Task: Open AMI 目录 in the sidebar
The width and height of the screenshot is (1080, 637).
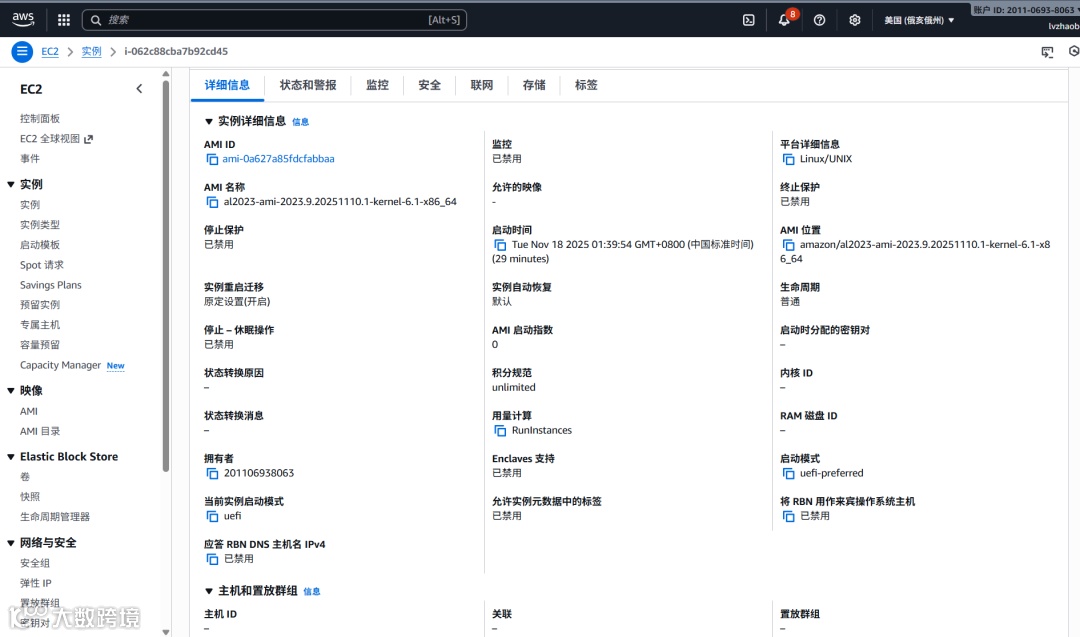Action: (40, 431)
